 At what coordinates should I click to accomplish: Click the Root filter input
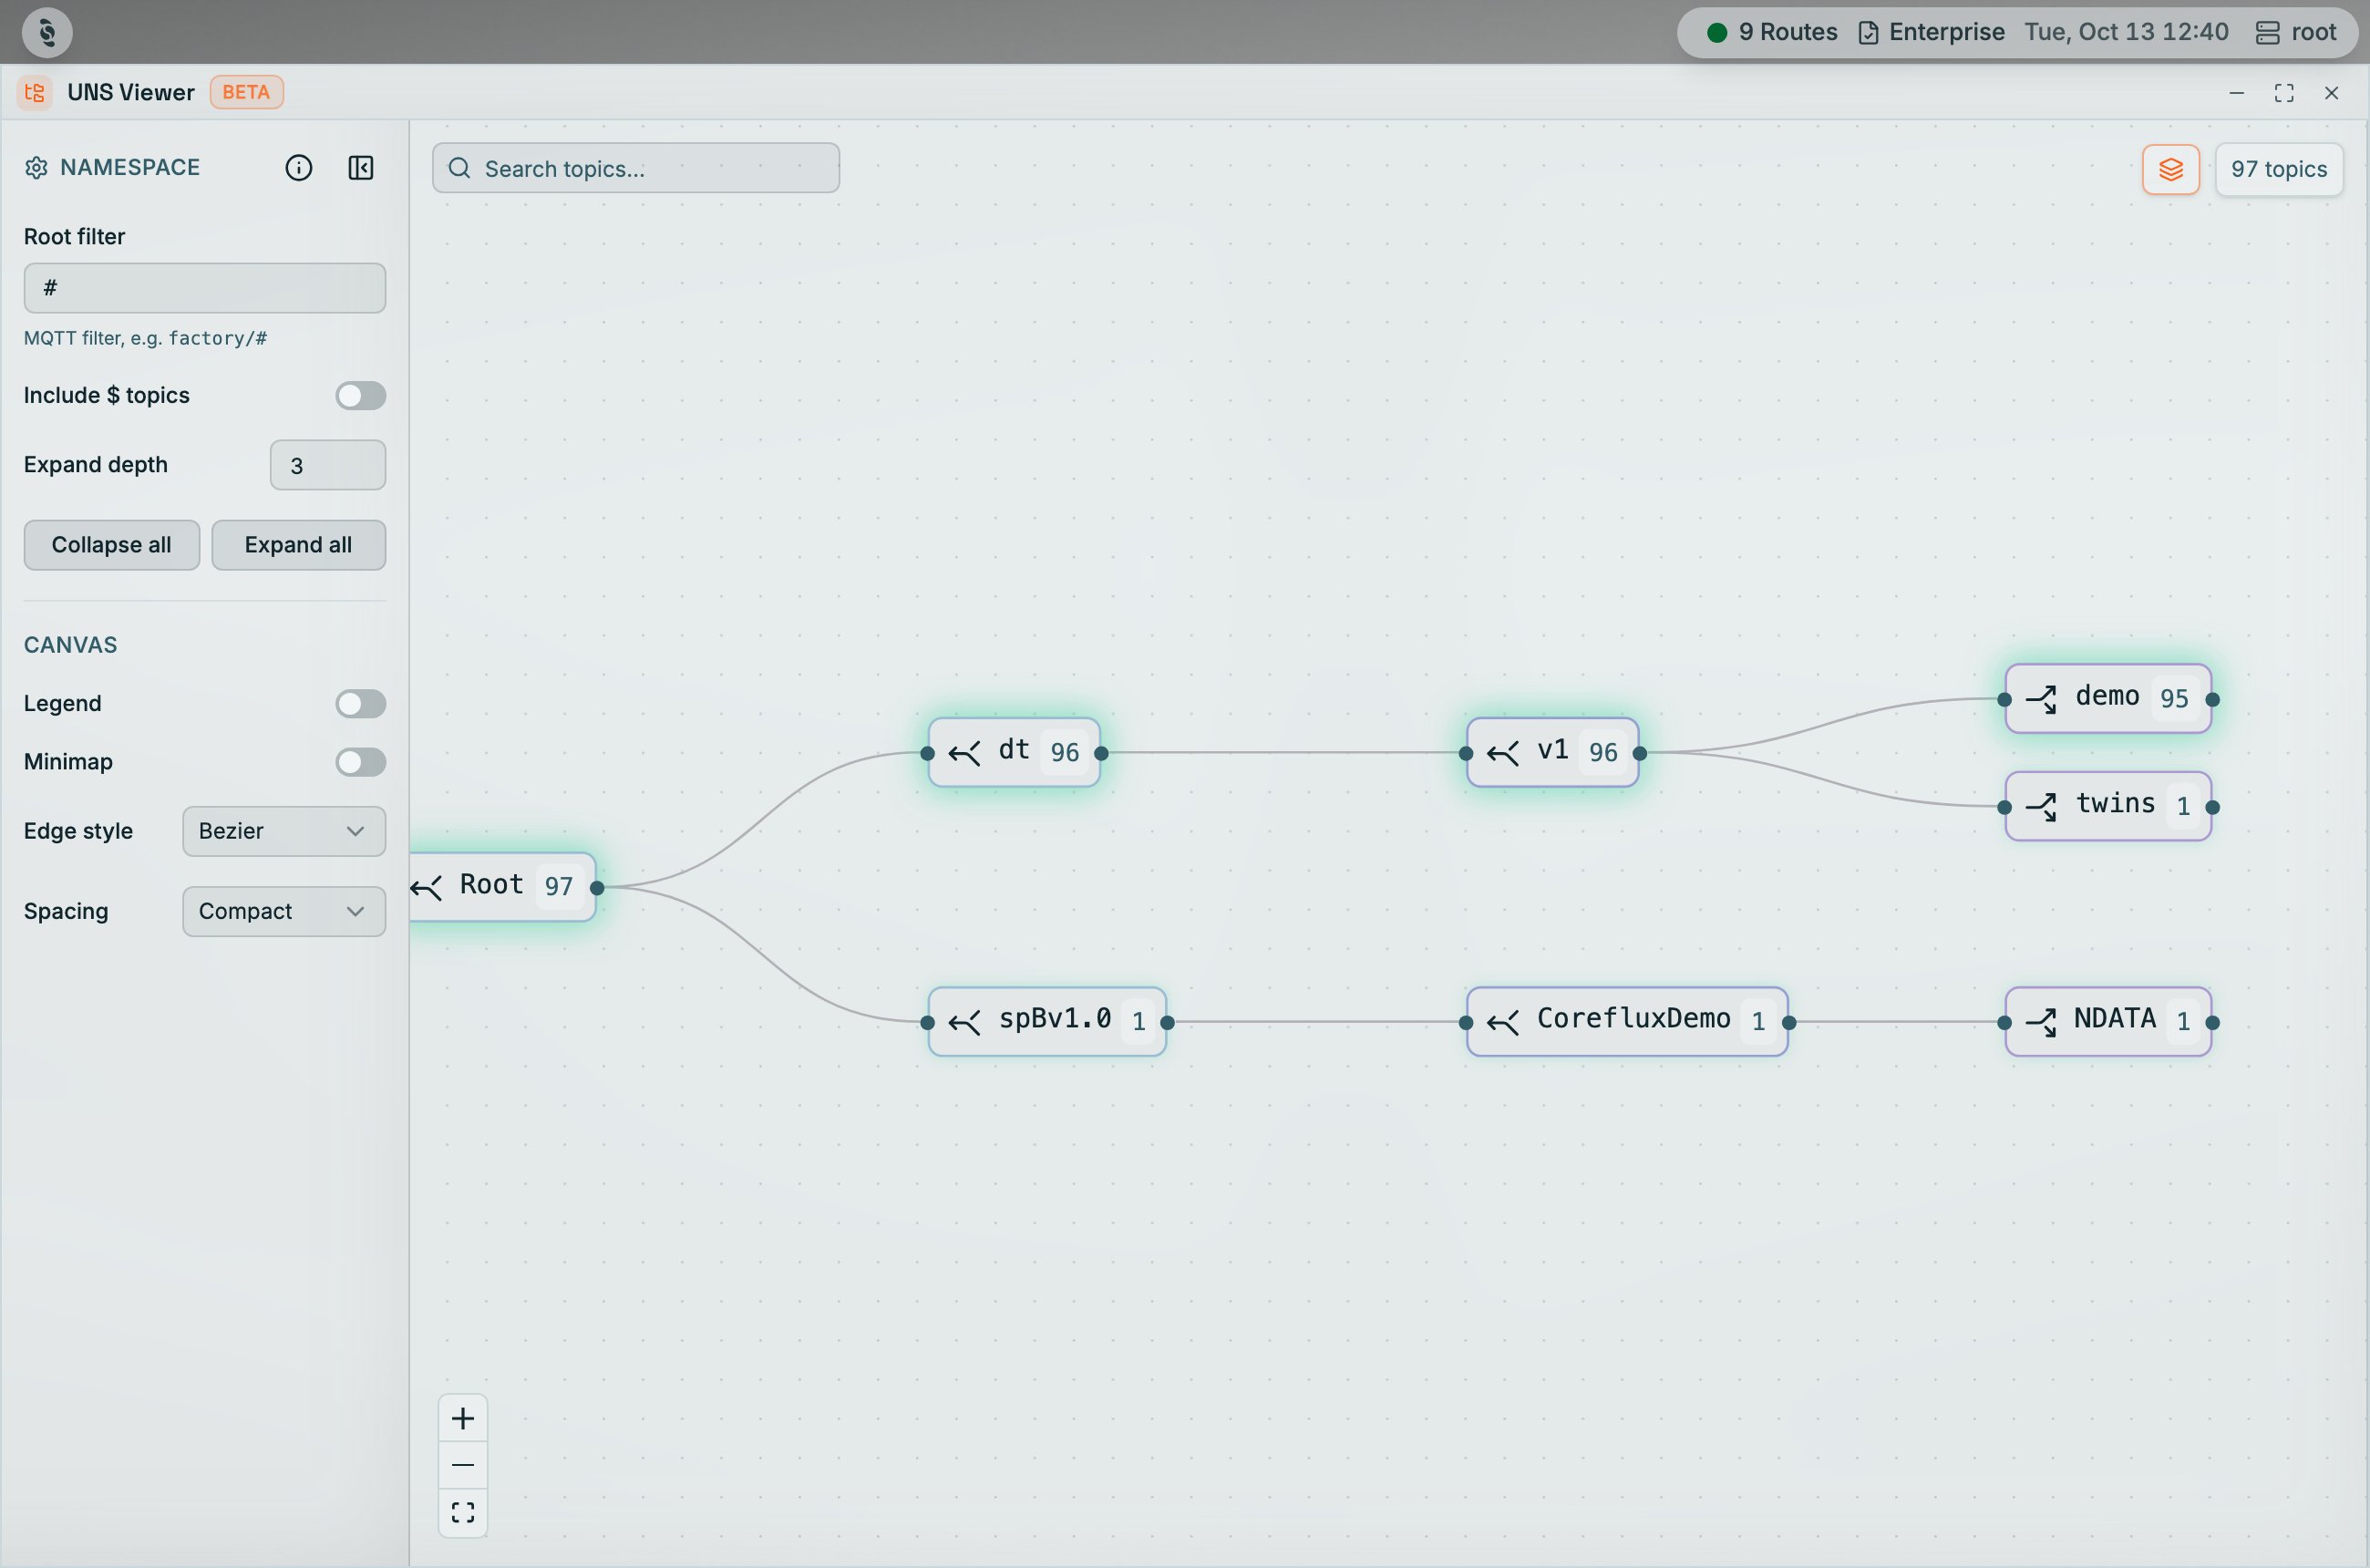point(205,288)
